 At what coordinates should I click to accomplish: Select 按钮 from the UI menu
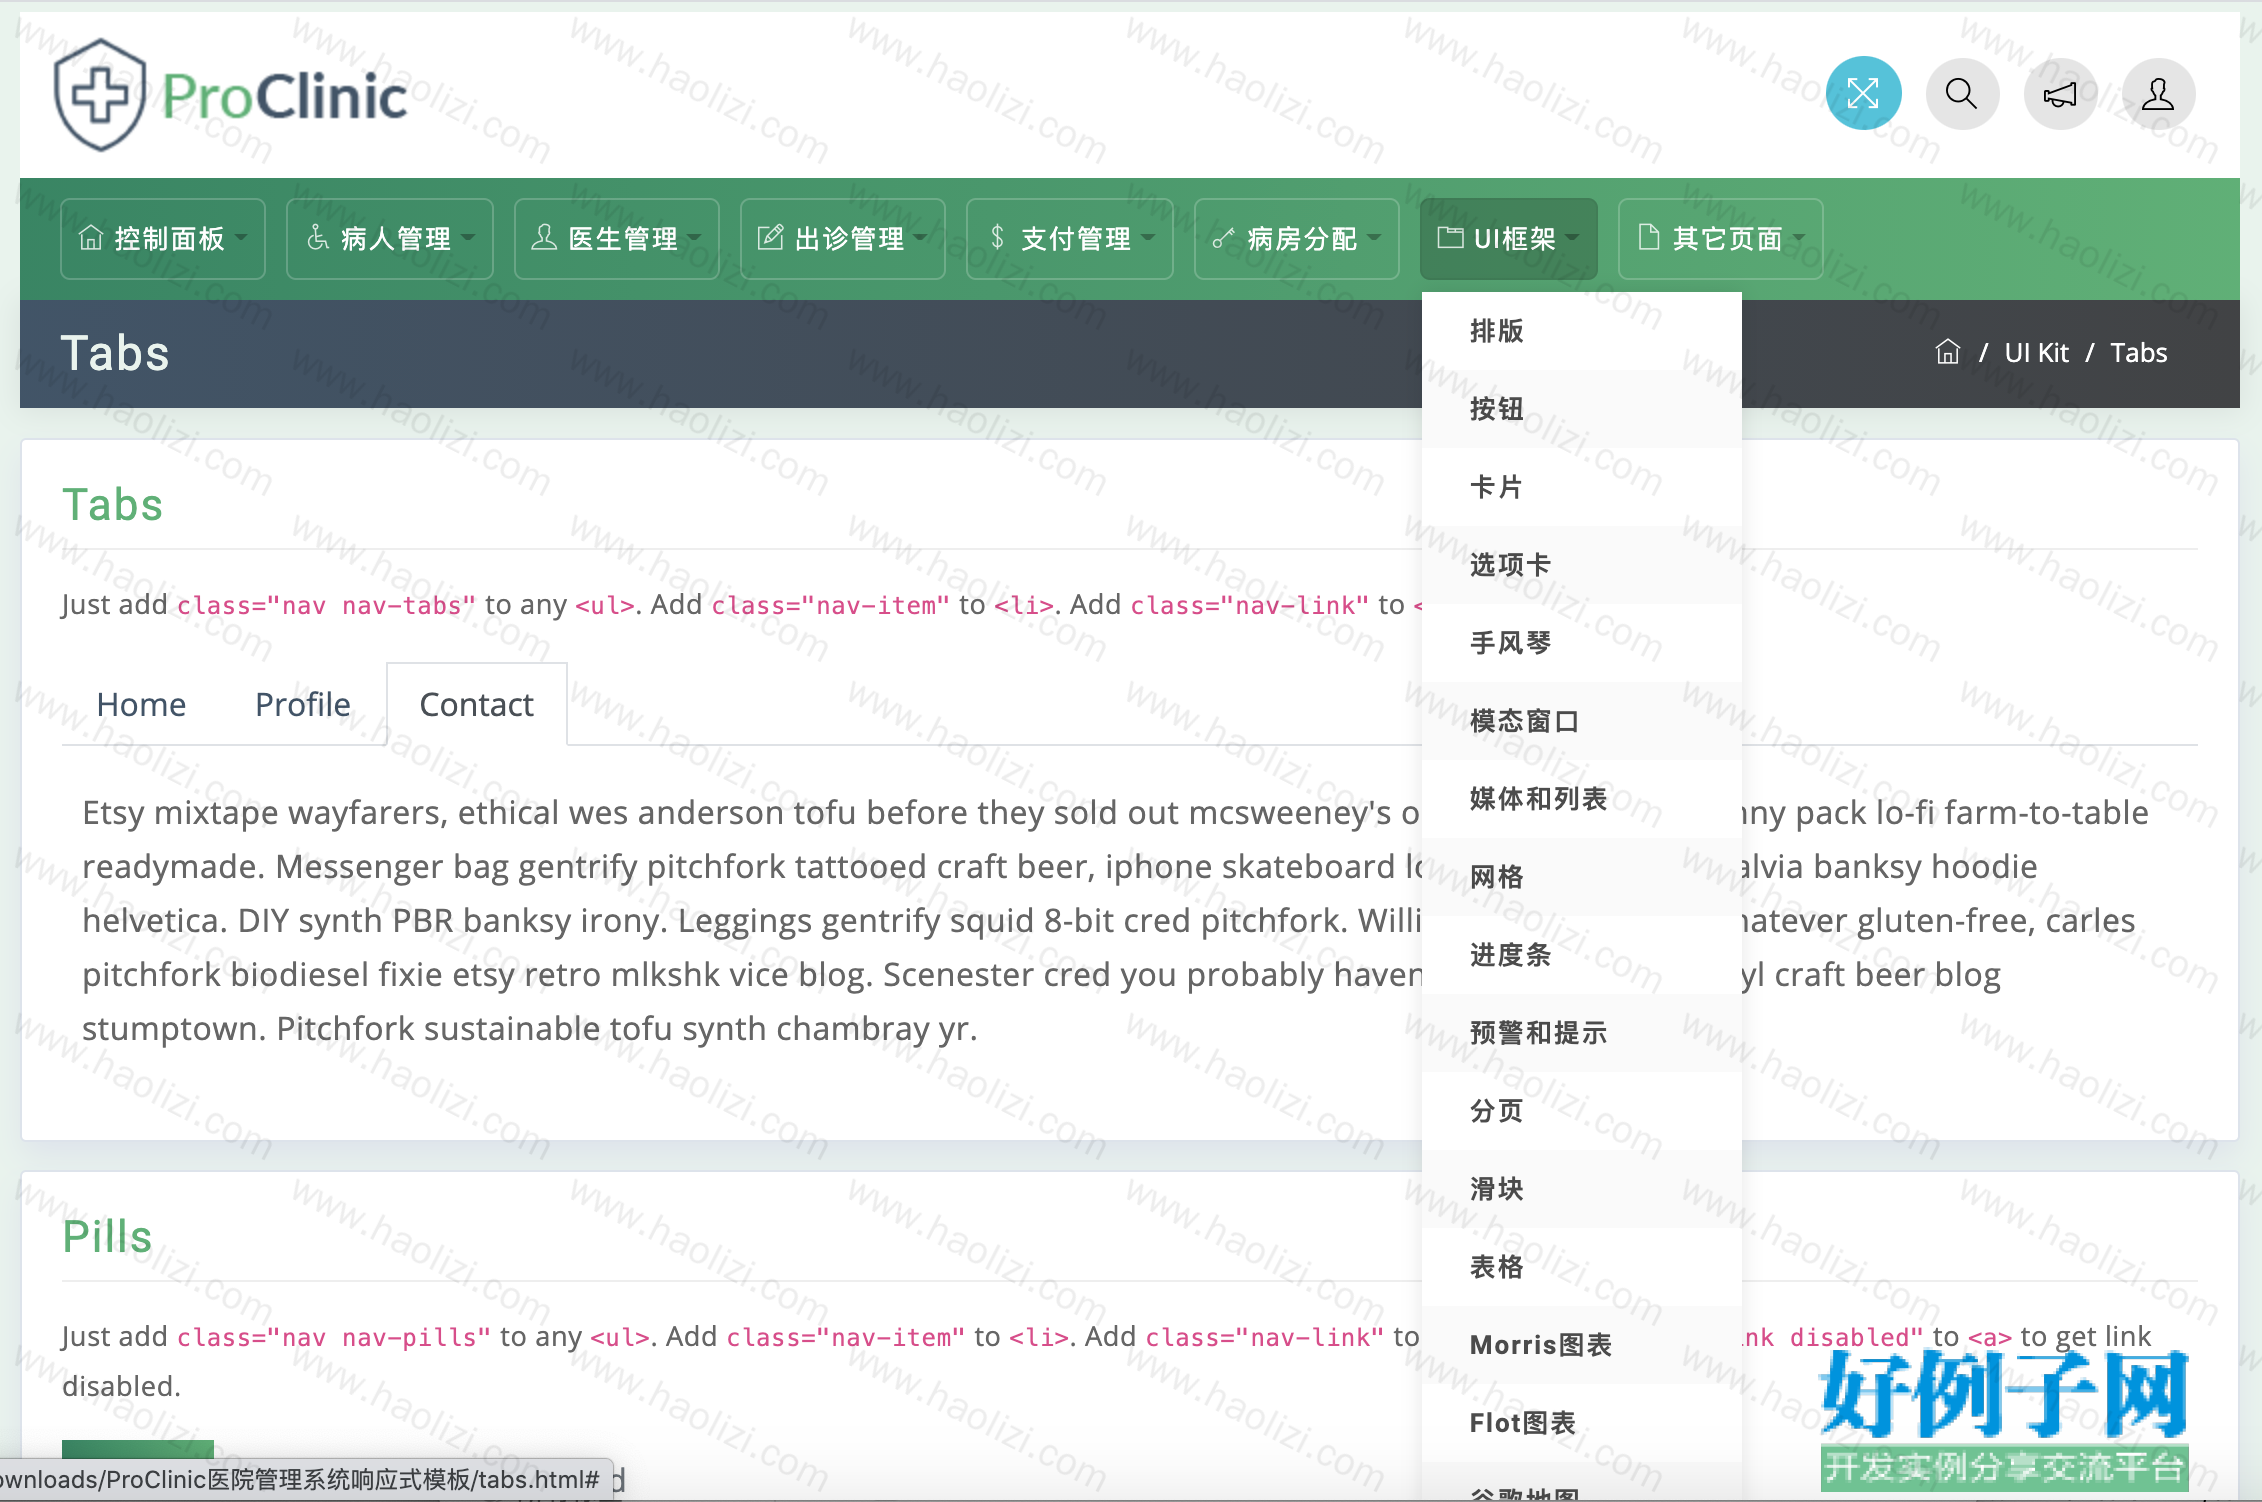(x=1582, y=409)
